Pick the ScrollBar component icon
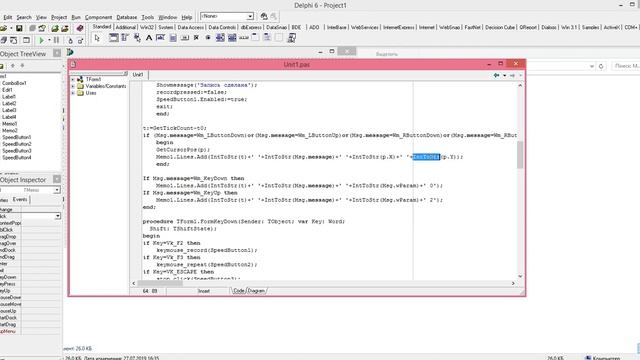Image resolution: width=640 pixels, height=360 pixels. tap(244, 38)
